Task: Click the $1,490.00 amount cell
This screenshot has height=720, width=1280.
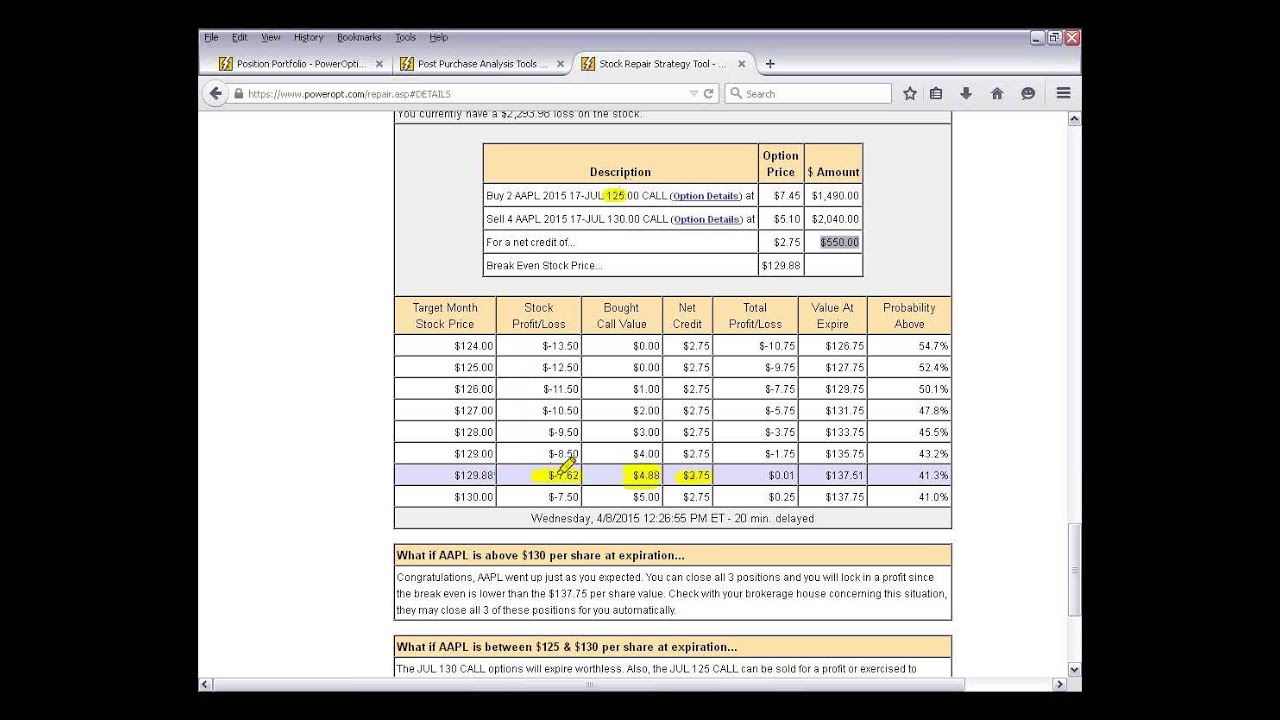Action: [834, 196]
